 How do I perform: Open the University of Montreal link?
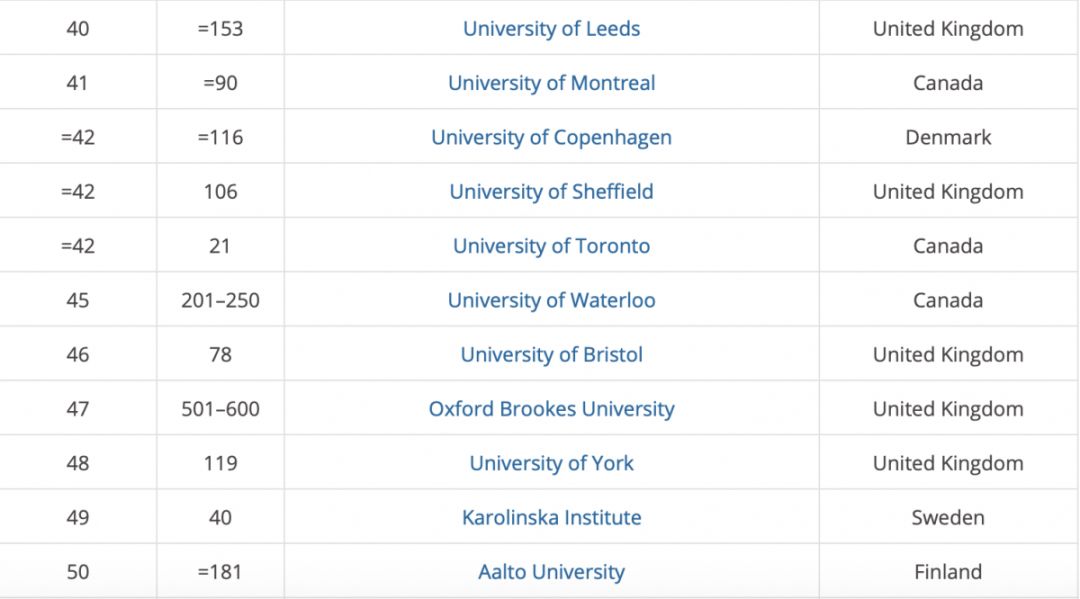click(551, 83)
